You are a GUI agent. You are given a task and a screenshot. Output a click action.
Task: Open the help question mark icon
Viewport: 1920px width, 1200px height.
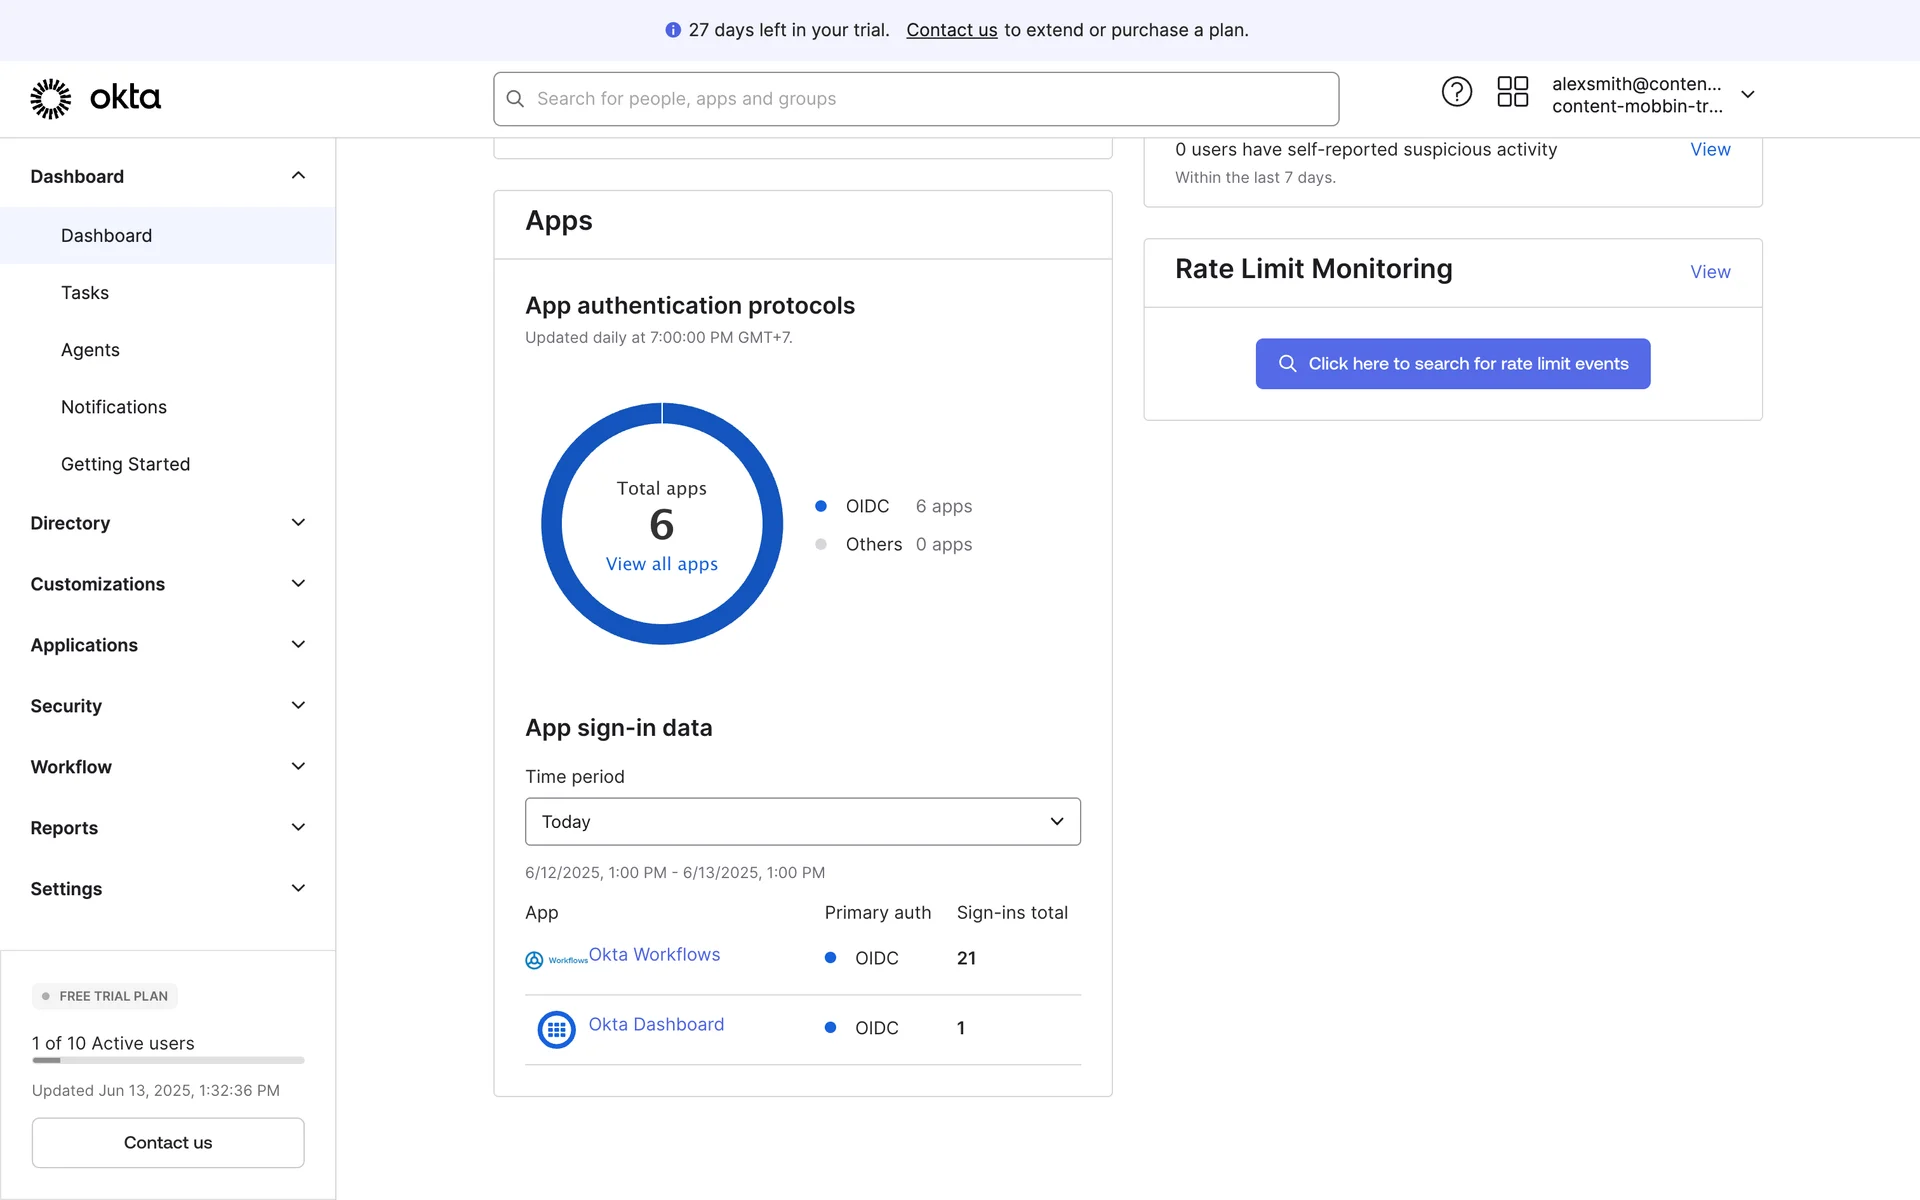coord(1456,92)
